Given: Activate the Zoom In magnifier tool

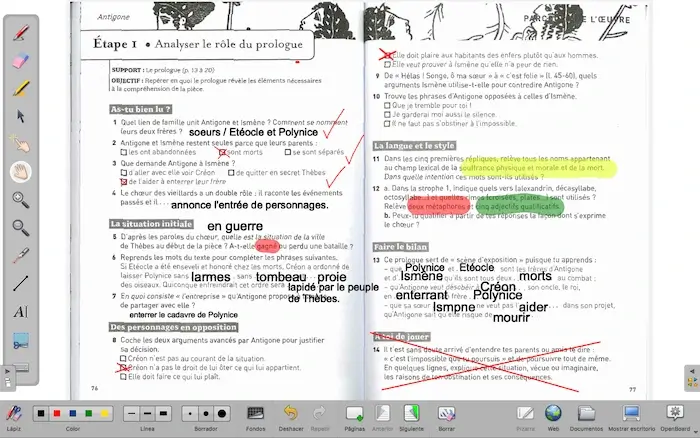Looking at the screenshot, I should click(x=19, y=200).
